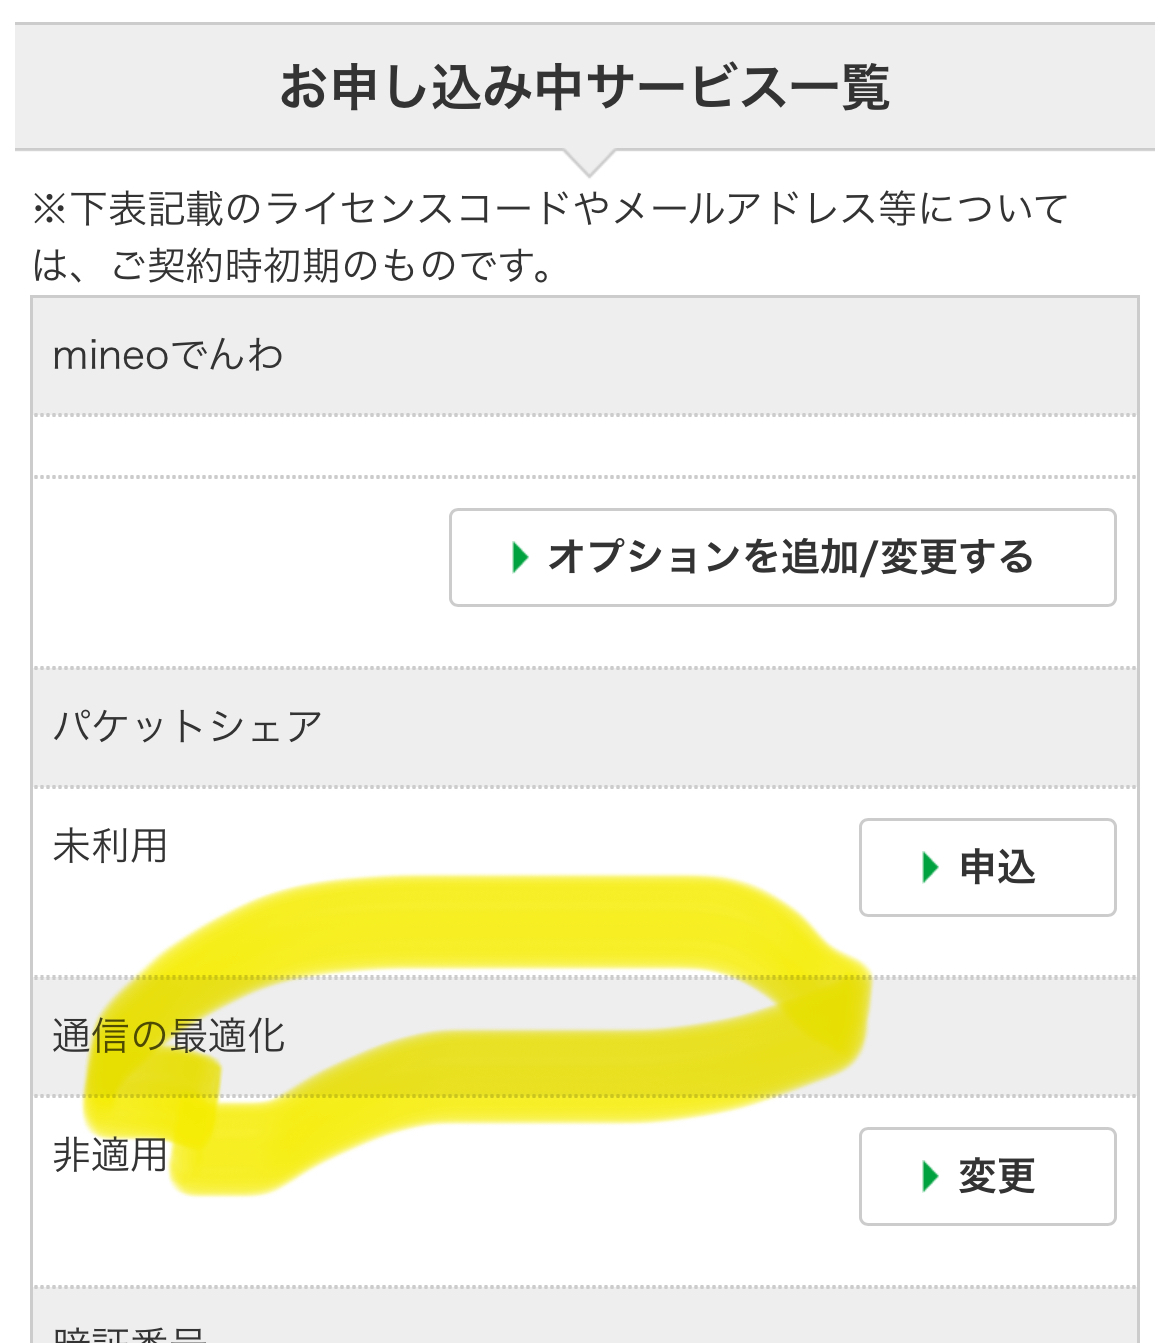
Task: Tap the 申込 button label for パケットシェア
Action: pyautogui.click(x=997, y=867)
